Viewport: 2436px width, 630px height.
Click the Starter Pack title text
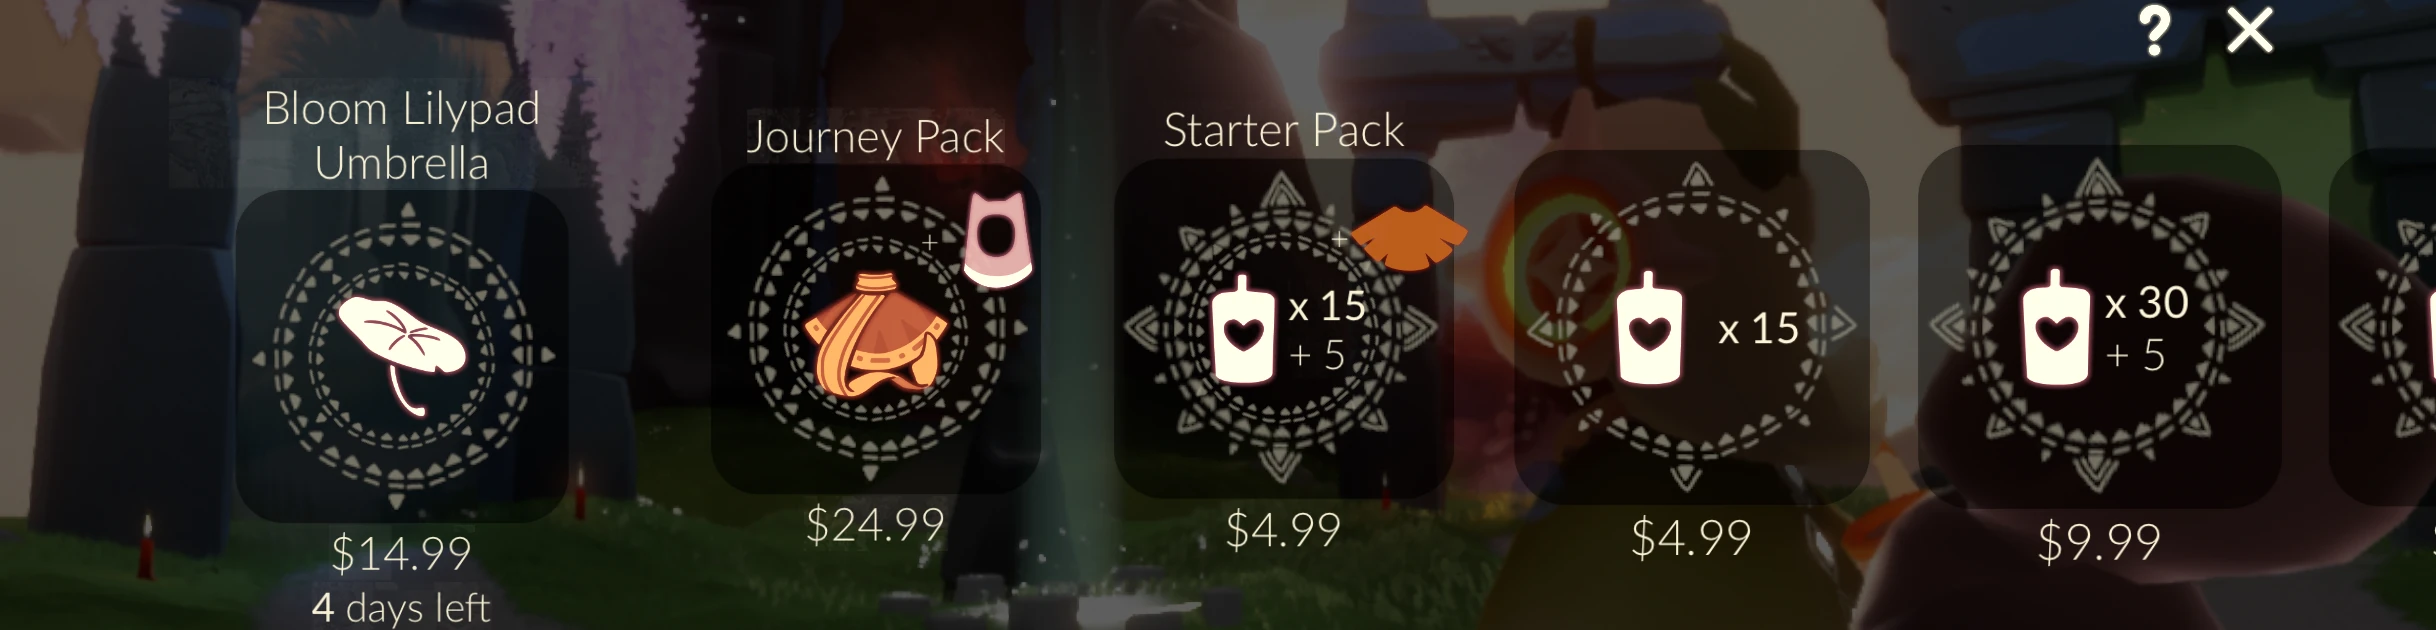tap(1284, 130)
